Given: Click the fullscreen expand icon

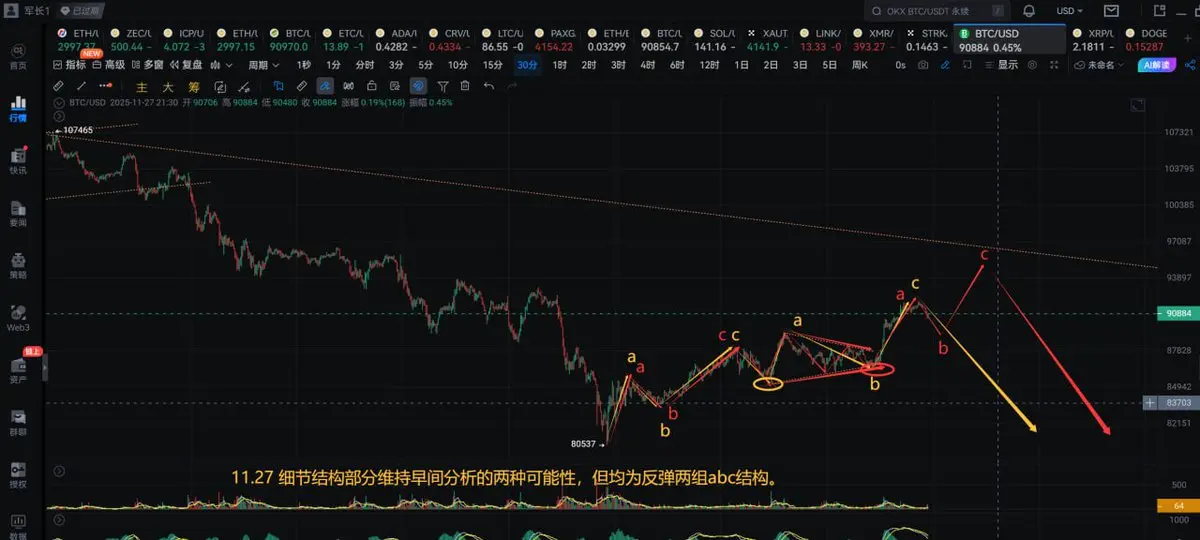Looking at the screenshot, I should point(1054,64).
